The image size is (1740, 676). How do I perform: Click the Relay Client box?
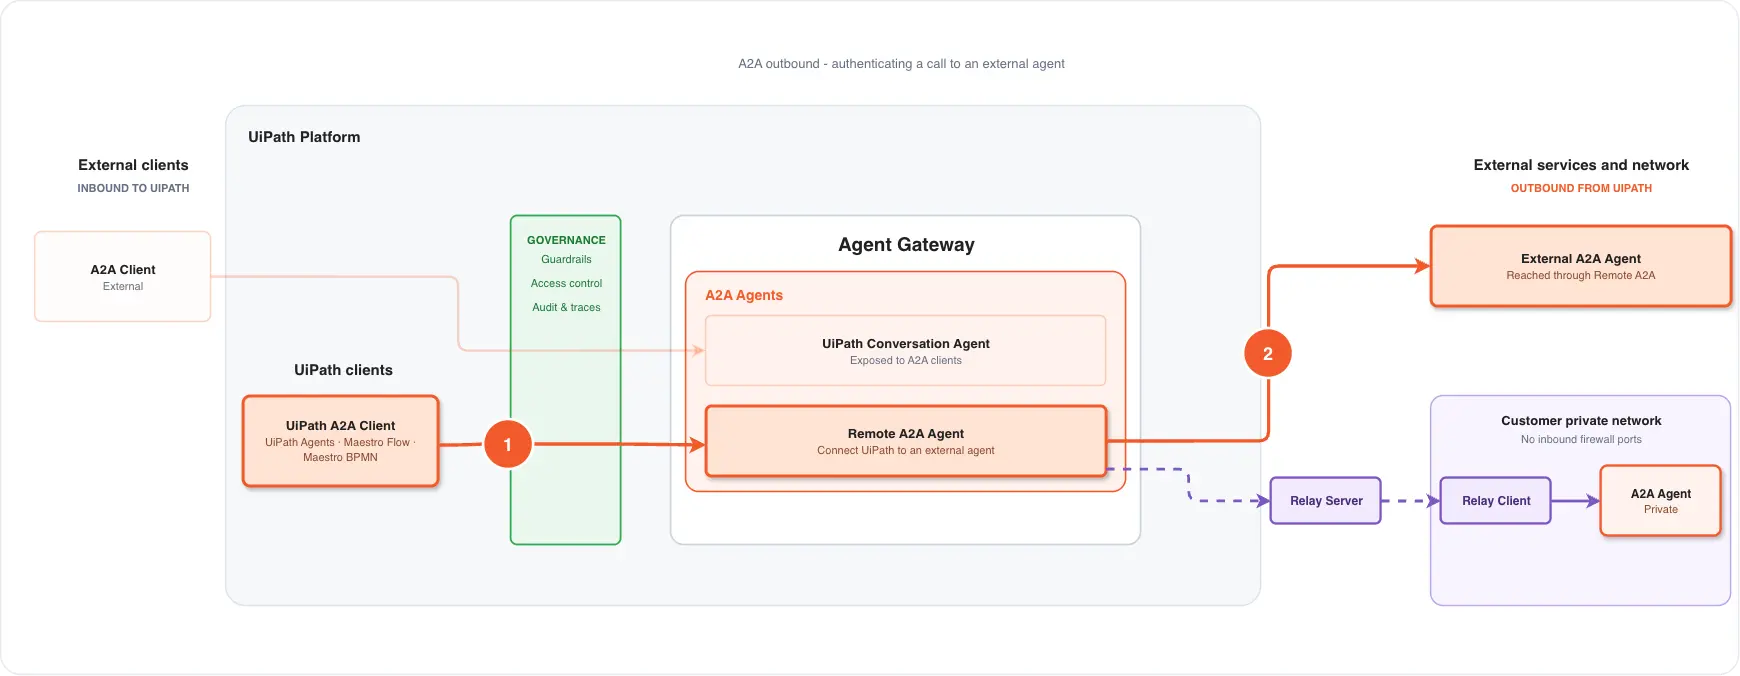1496,501
